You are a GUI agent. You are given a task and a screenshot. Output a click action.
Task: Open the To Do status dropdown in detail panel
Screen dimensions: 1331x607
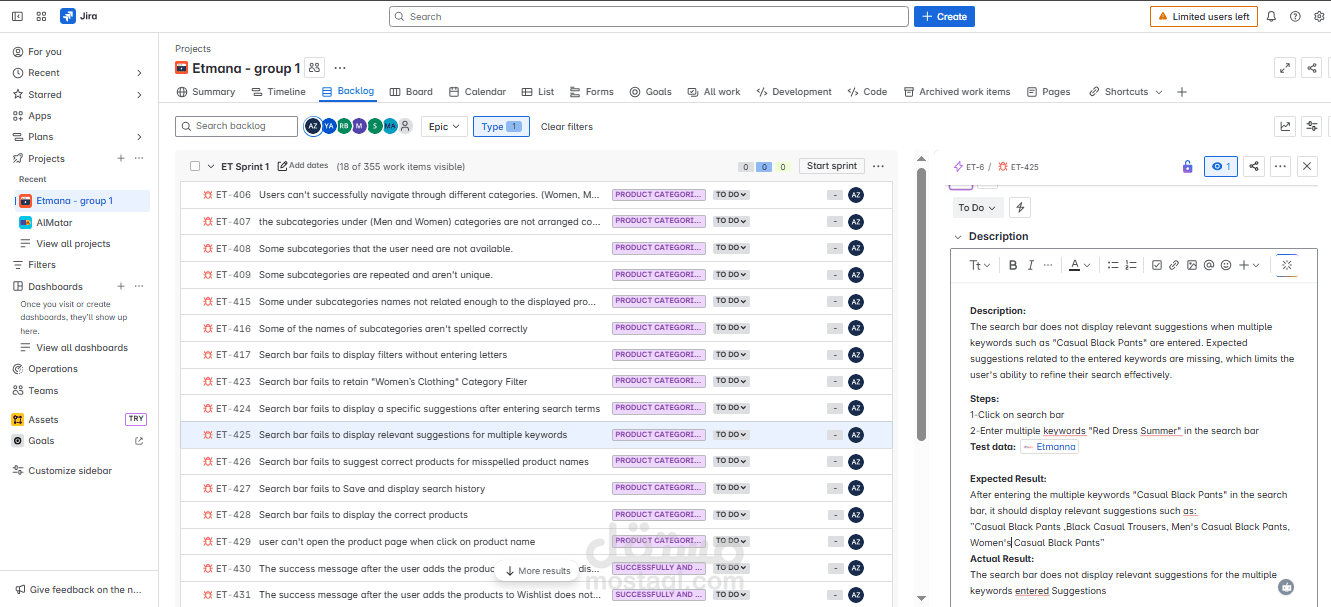tap(977, 207)
